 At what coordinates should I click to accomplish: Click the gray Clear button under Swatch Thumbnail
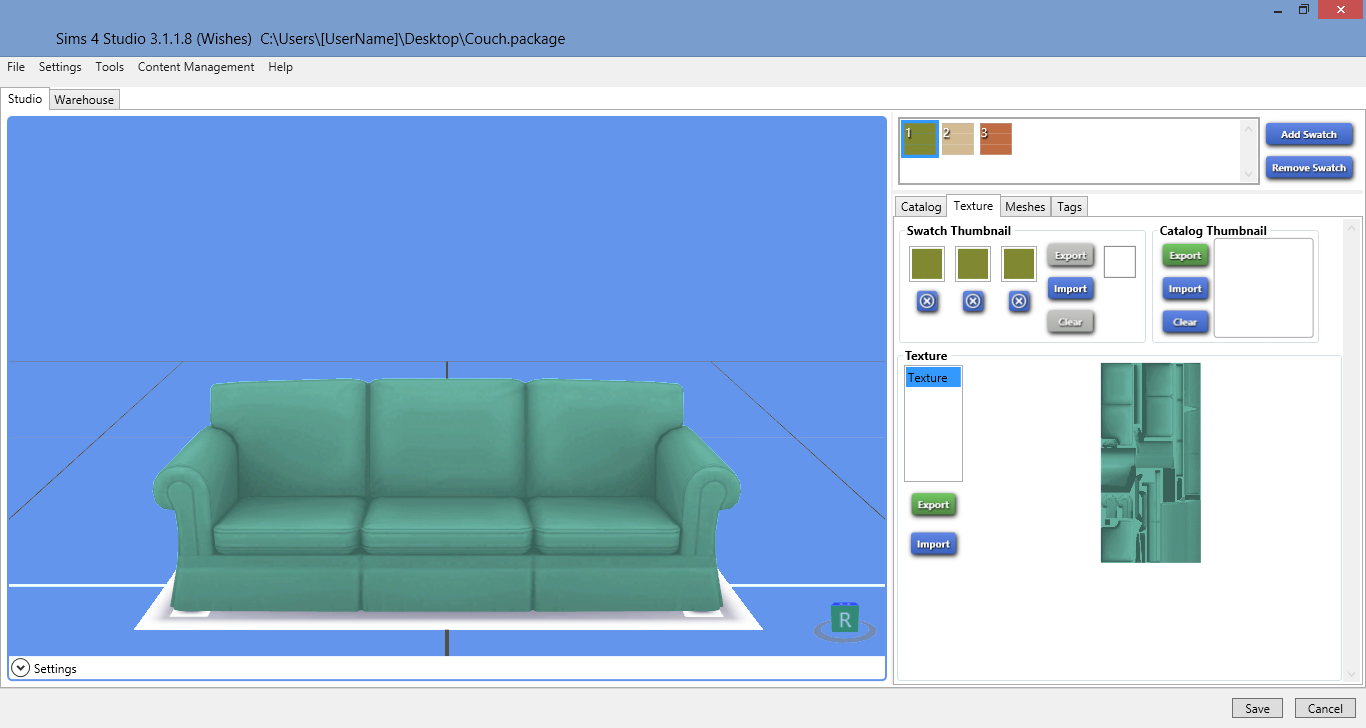pyautogui.click(x=1070, y=322)
